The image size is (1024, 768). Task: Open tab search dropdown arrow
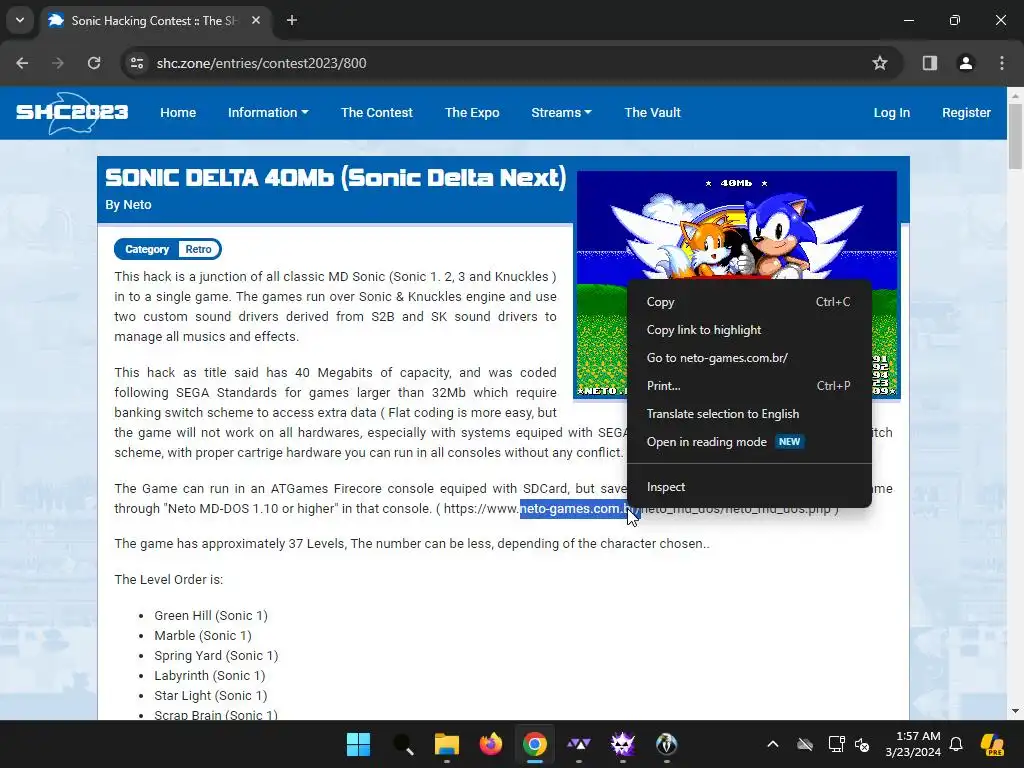pyautogui.click(x=20, y=20)
